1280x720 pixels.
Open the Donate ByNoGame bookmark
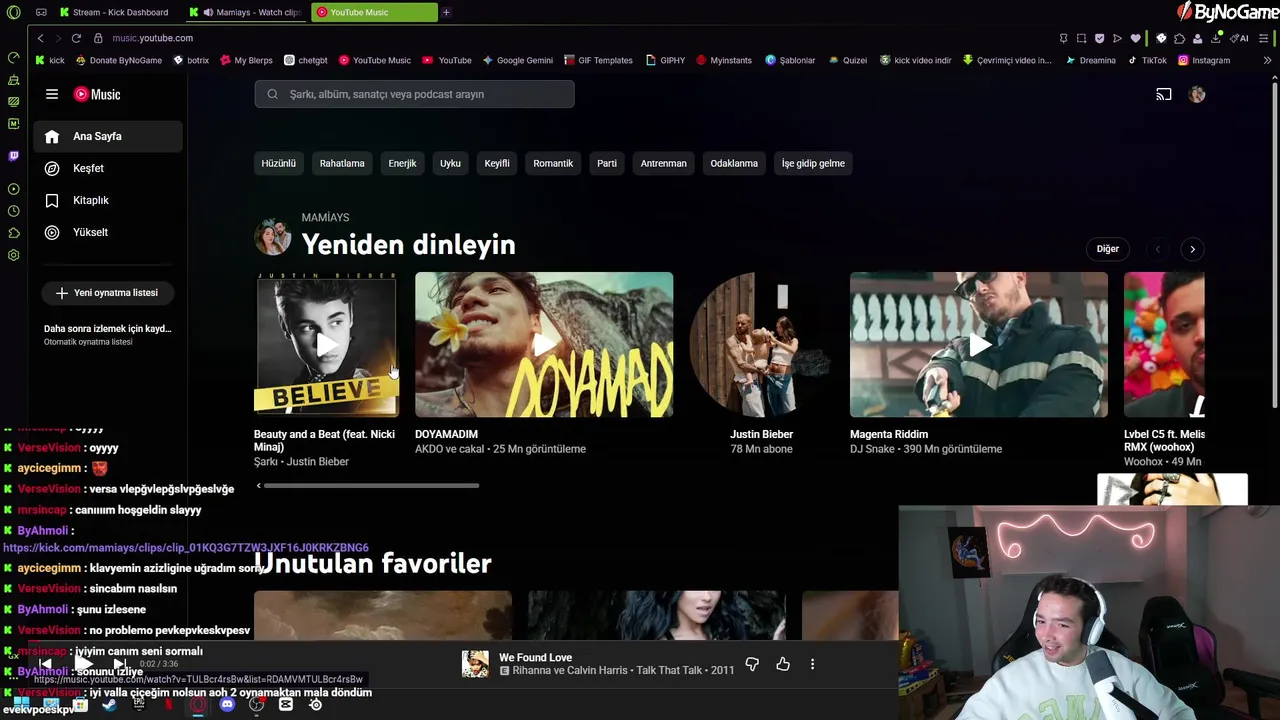coord(118,60)
